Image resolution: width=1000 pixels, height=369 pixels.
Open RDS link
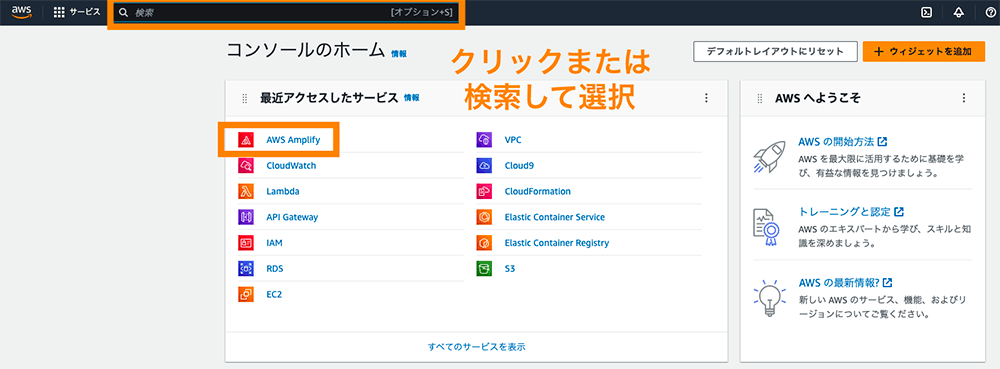(275, 269)
